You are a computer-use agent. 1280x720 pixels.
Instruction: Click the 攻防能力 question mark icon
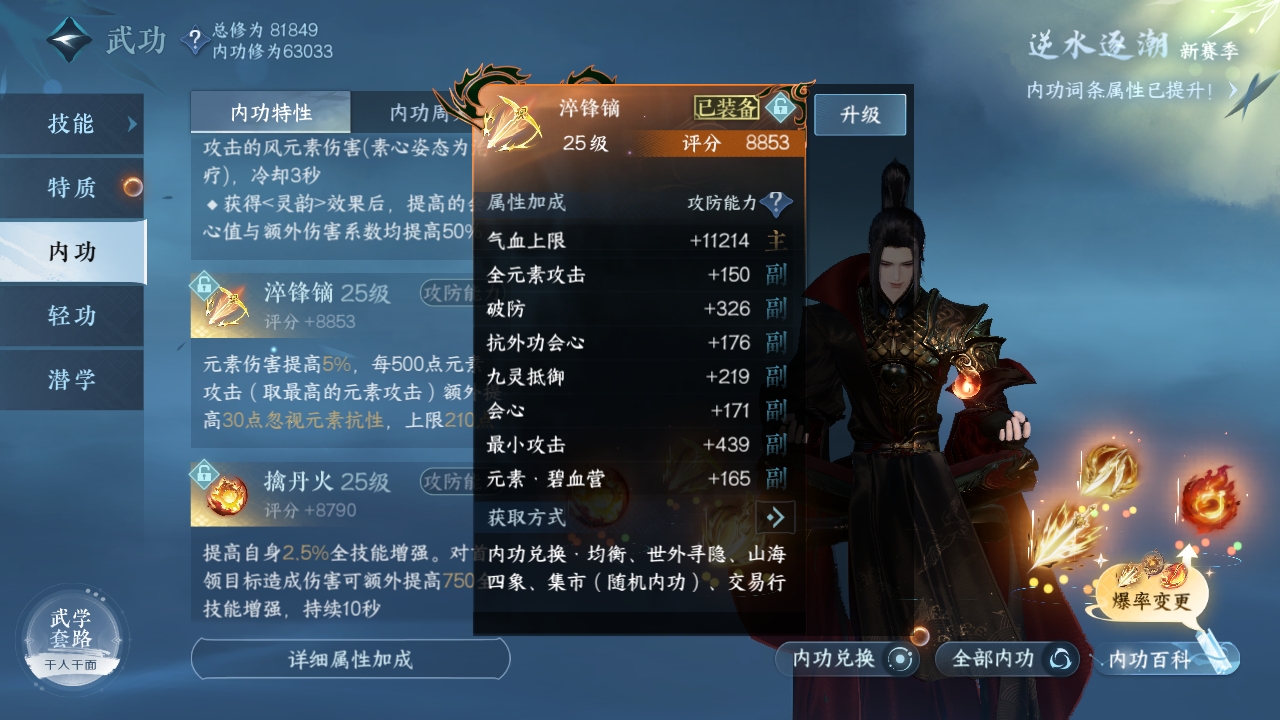coord(775,203)
